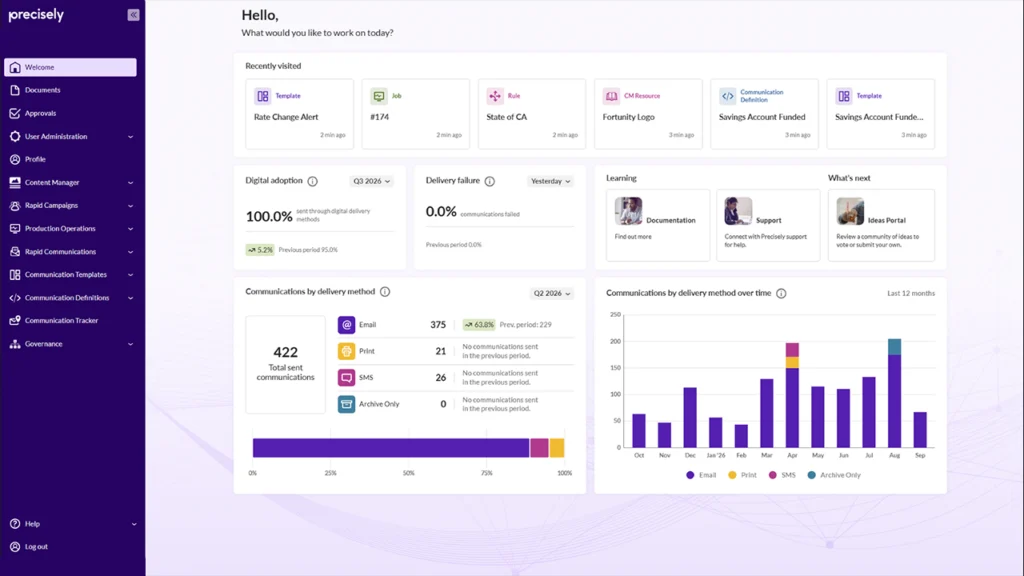Open the Q2 2026 period dropdown

(x=552, y=293)
